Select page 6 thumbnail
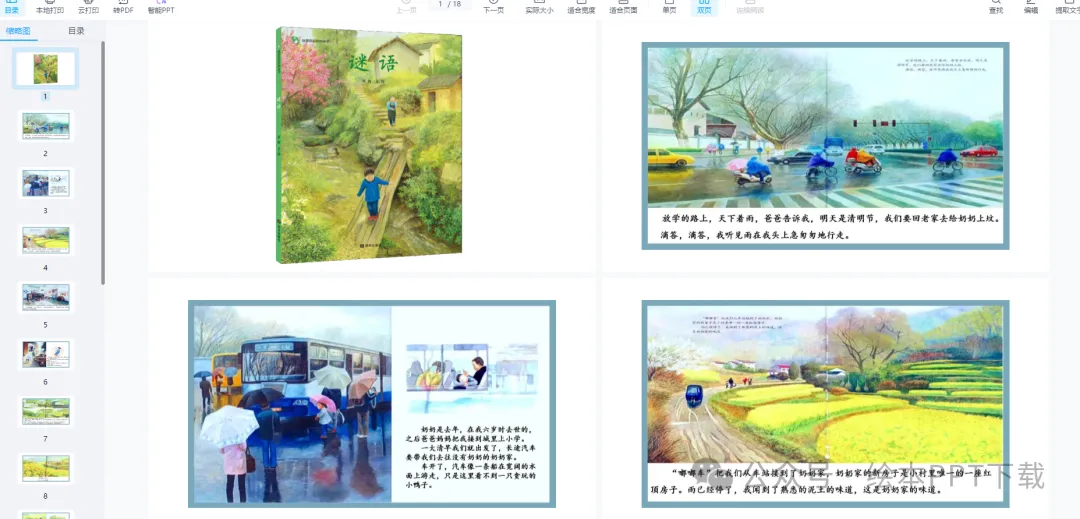The width and height of the screenshot is (1080, 519). click(45, 354)
